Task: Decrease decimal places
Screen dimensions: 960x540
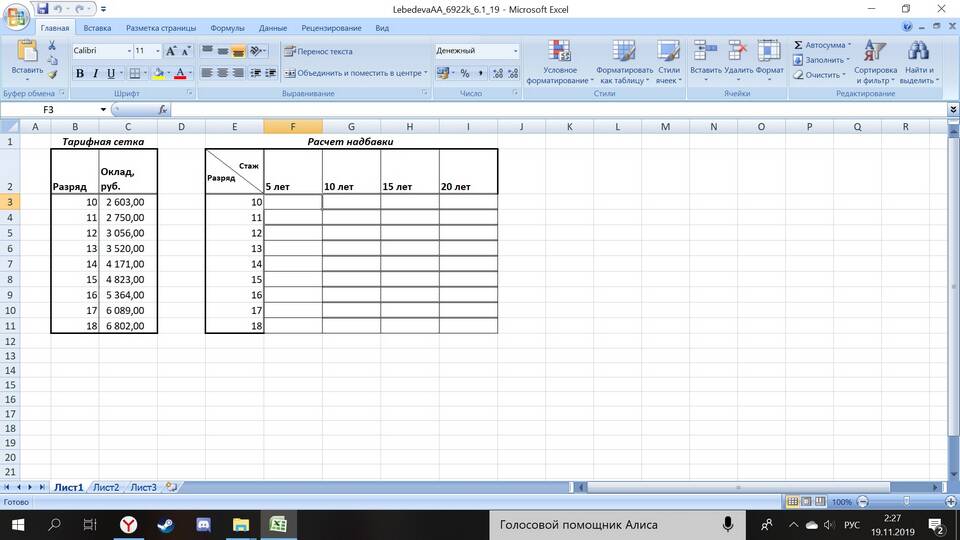Action: coord(513,73)
